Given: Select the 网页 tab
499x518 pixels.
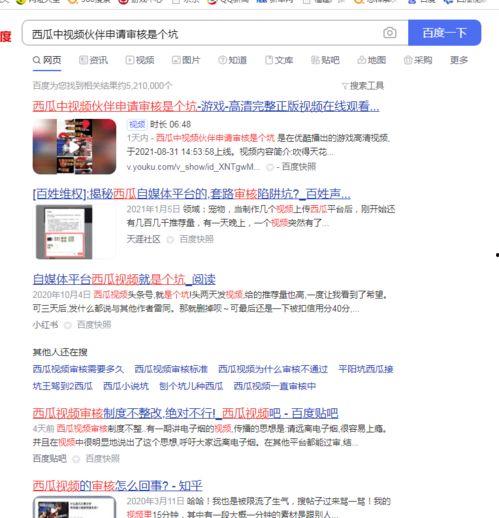Looking at the screenshot, I should click(x=47, y=60).
